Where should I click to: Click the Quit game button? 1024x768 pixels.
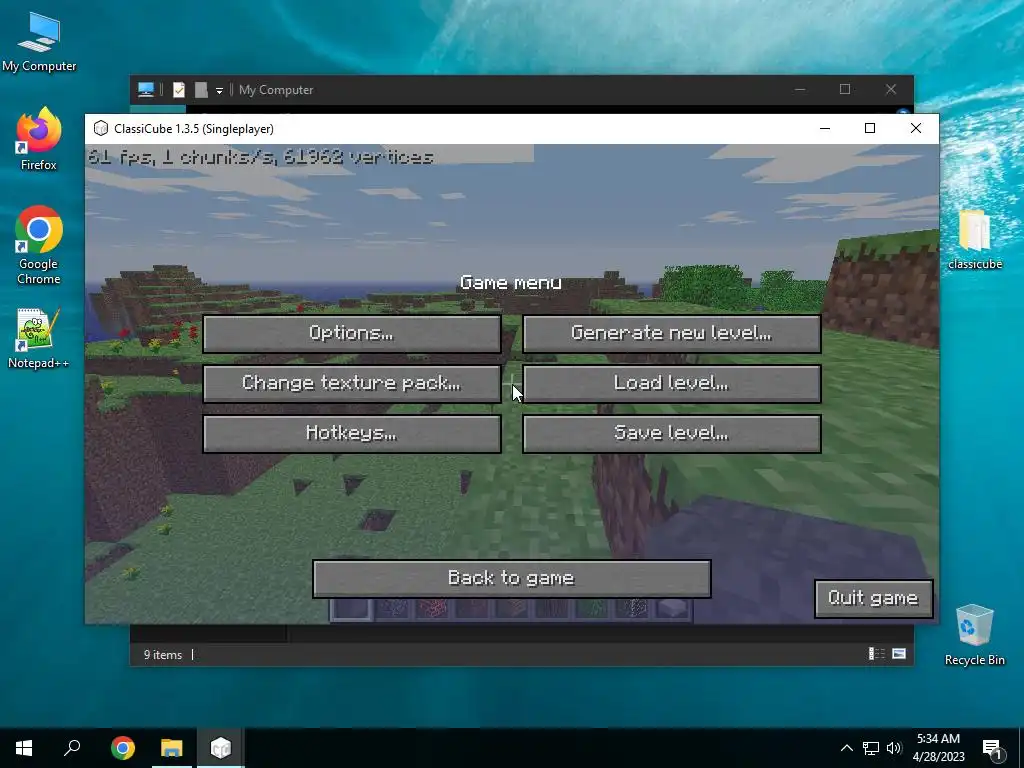[873, 598]
